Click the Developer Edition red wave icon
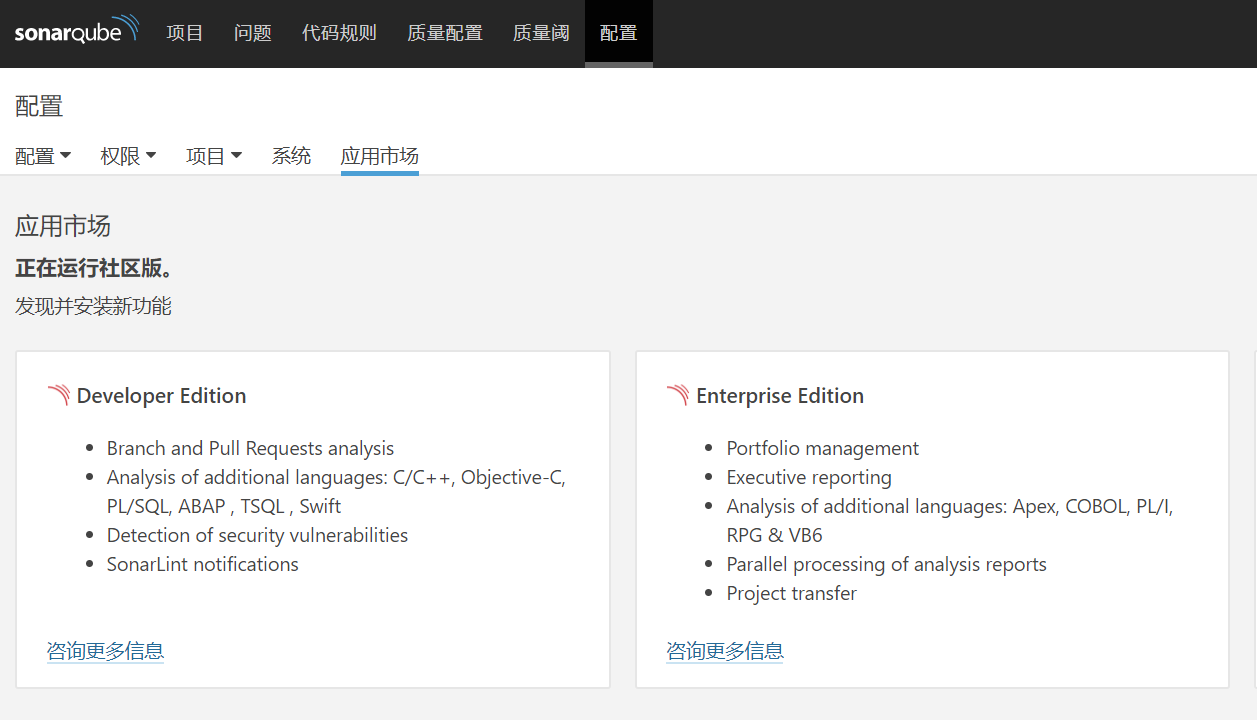This screenshot has height=720, width=1257. click(58, 395)
